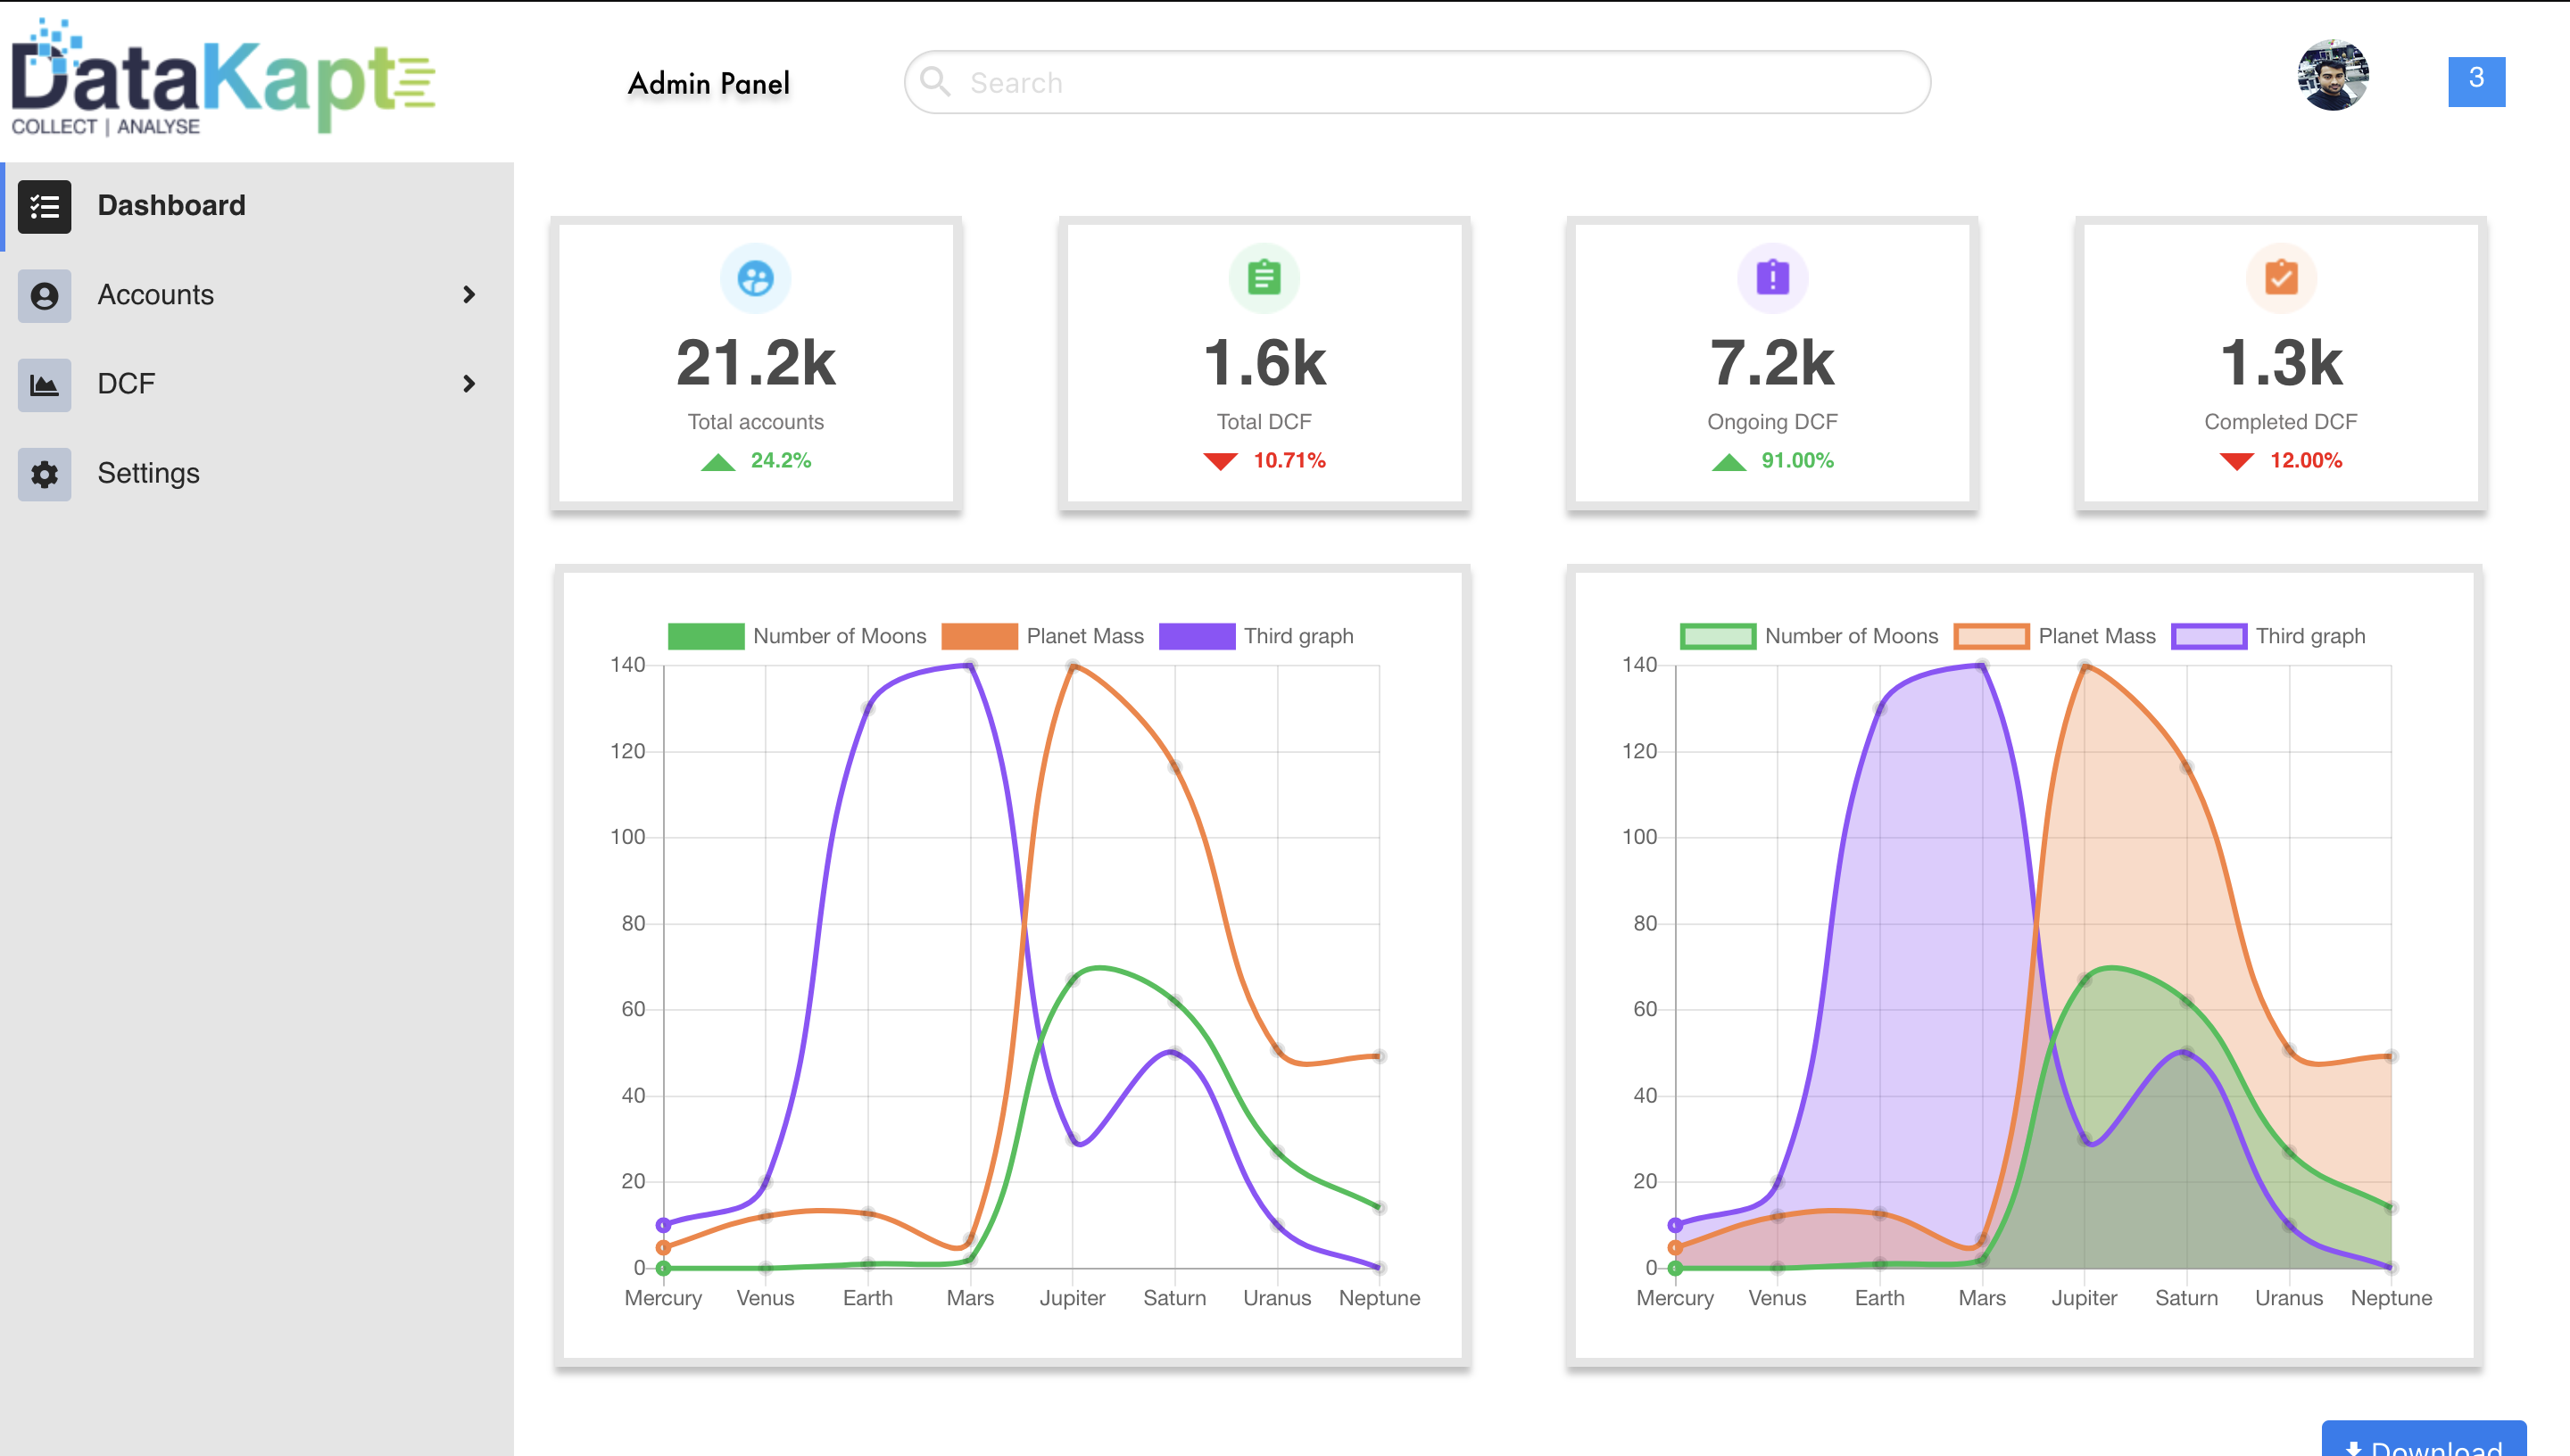This screenshot has height=1456, width=2570.
Task: Click the Ongoing DCF alert clipboard icon
Action: [1772, 278]
